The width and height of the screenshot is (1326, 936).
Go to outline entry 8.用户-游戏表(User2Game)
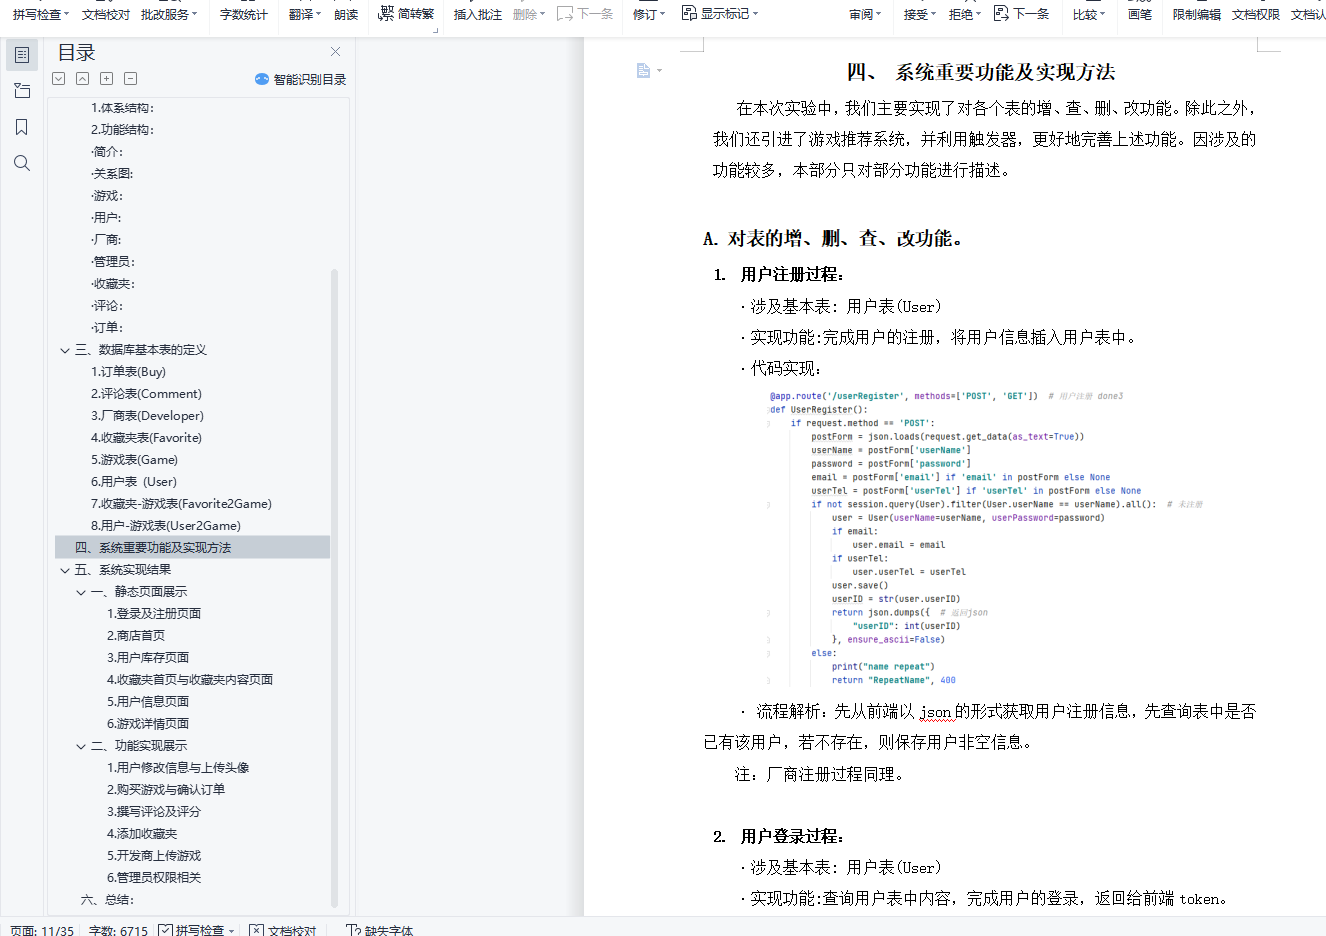pos(166,526)
